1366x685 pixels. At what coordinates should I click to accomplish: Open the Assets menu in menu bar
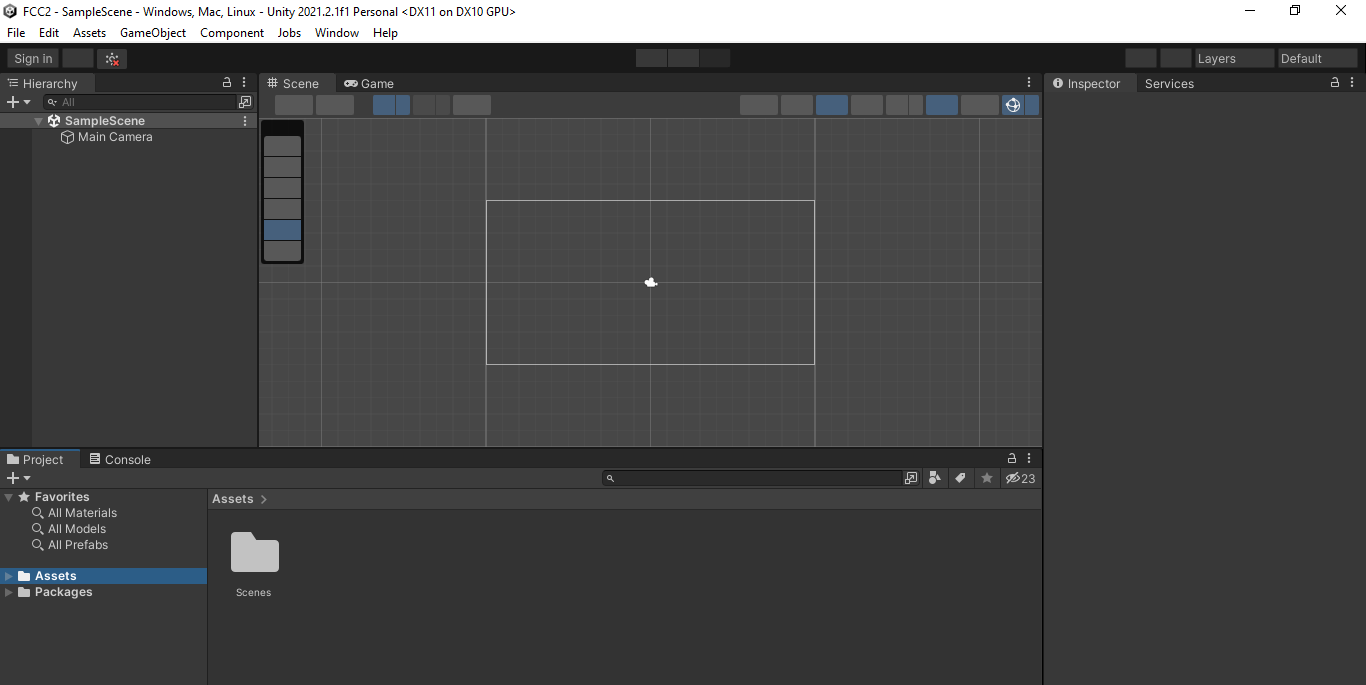(89, 33)
